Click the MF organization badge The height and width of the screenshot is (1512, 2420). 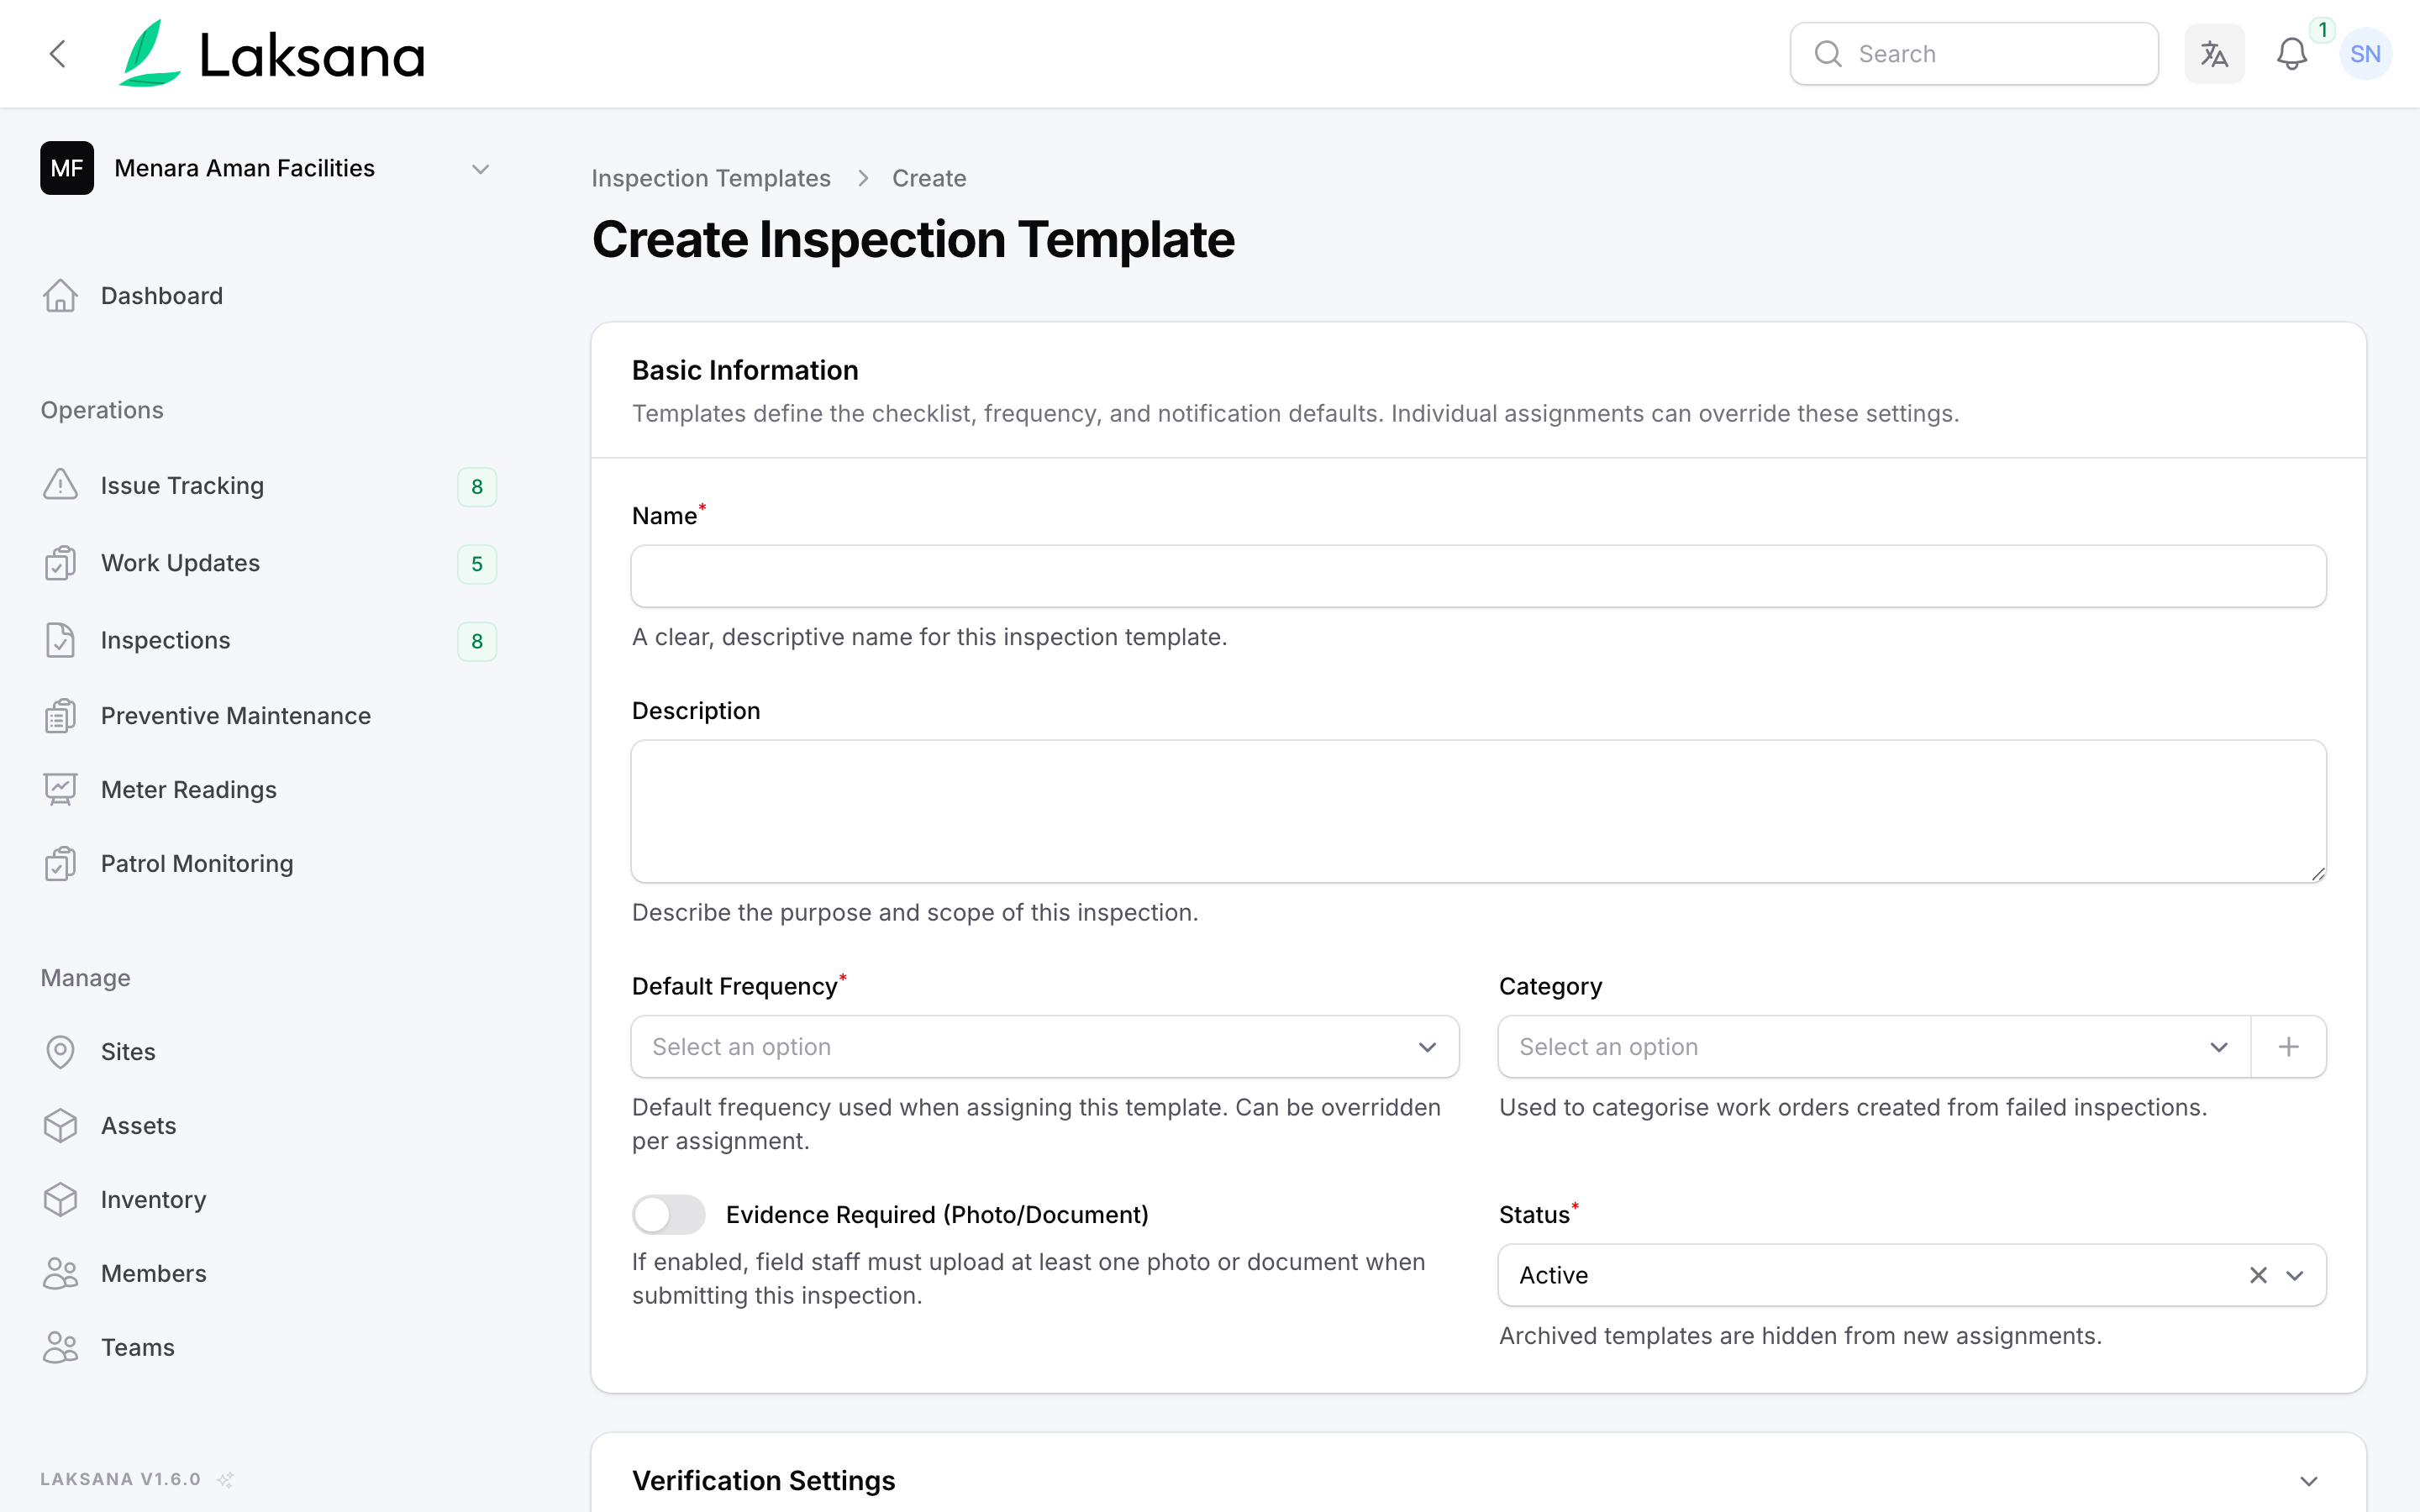point(67,168)
